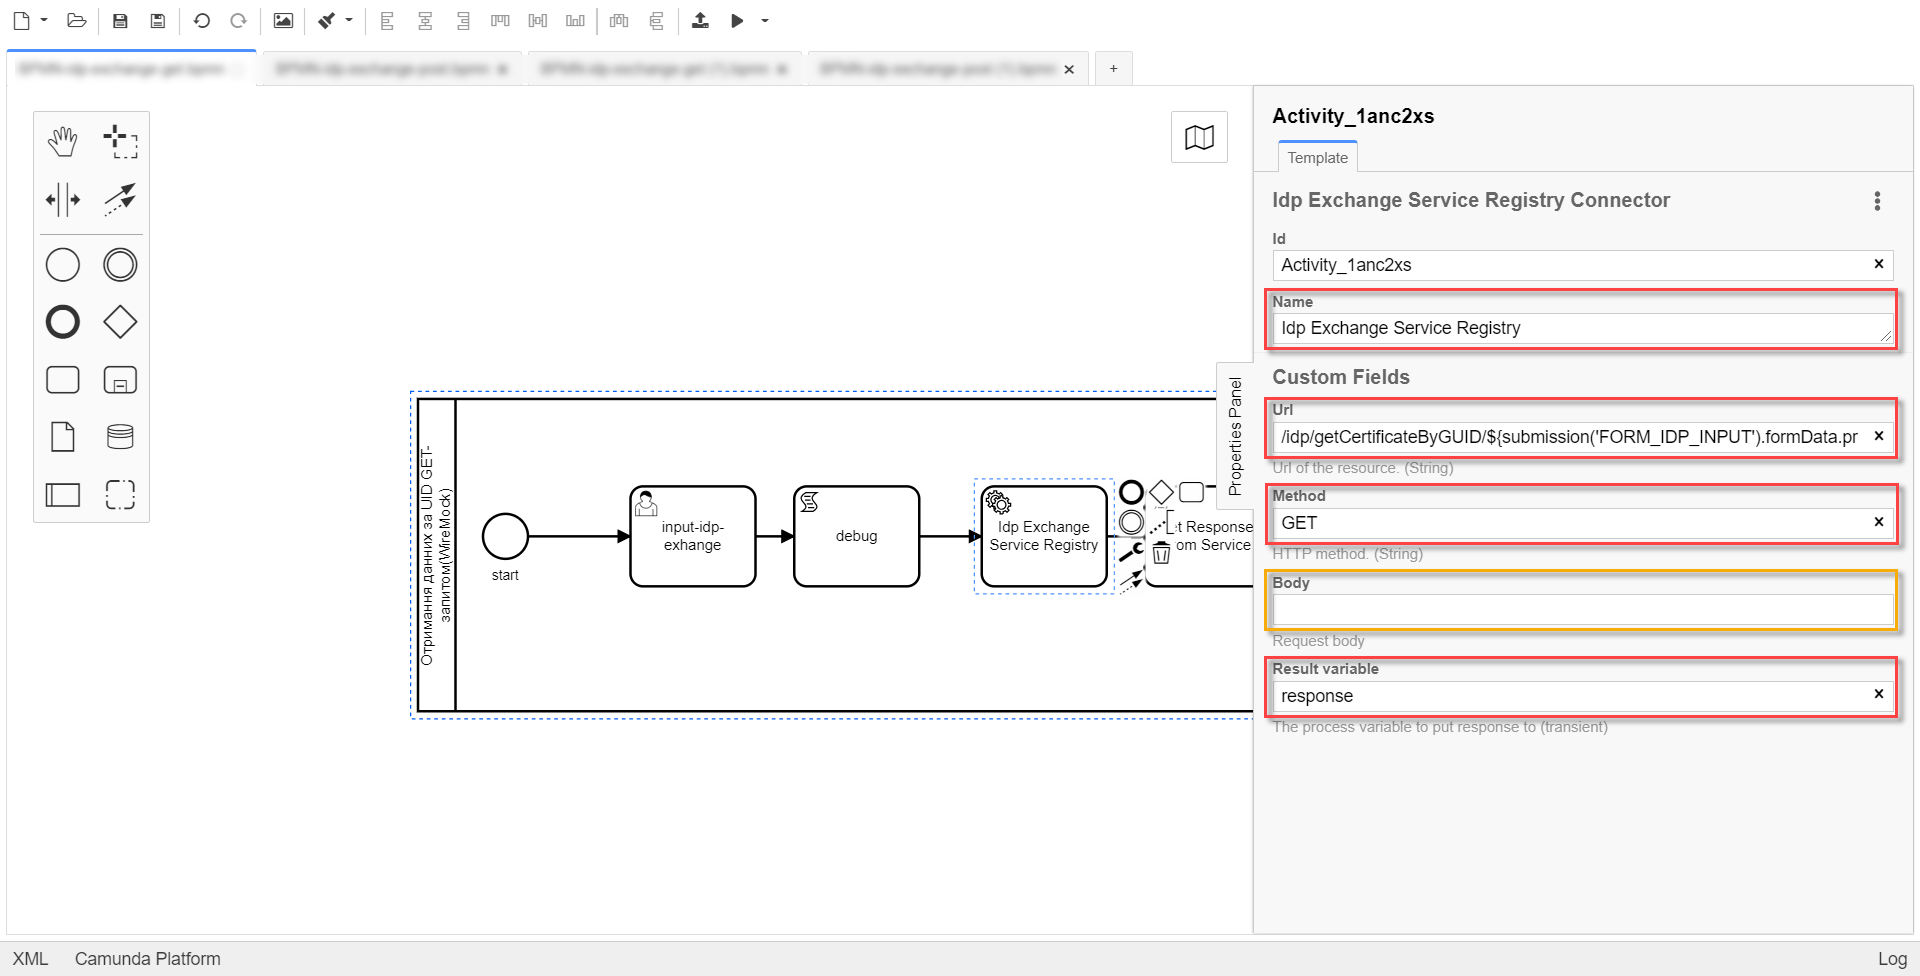Distribute selected elements vertically
Screen dimensions: 1920x976
coord(657,20)
